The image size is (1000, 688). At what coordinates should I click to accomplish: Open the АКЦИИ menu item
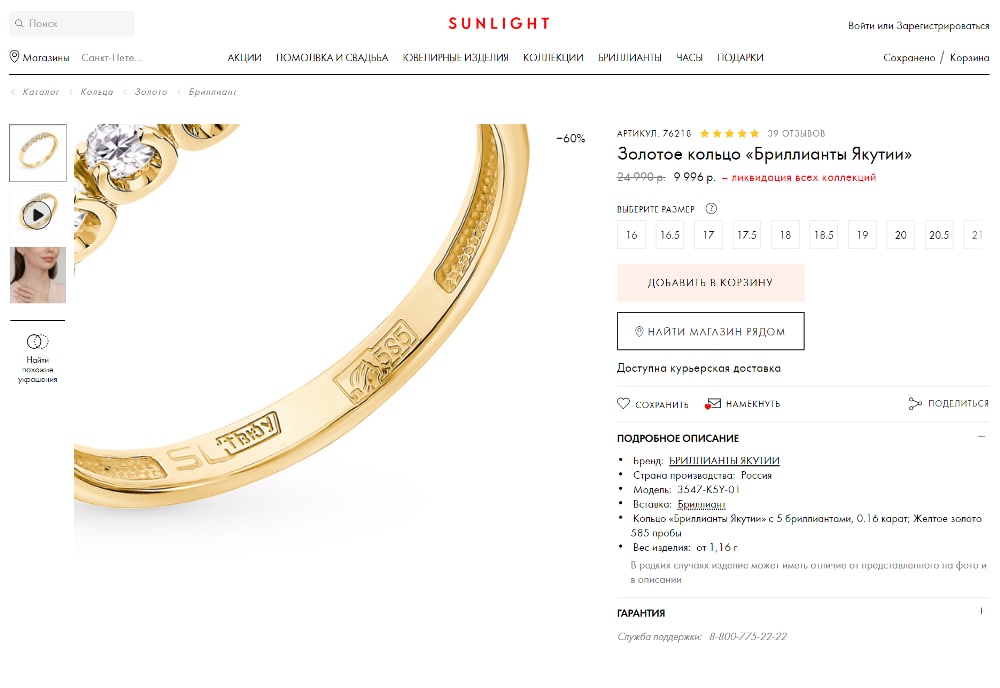(244, 57)
